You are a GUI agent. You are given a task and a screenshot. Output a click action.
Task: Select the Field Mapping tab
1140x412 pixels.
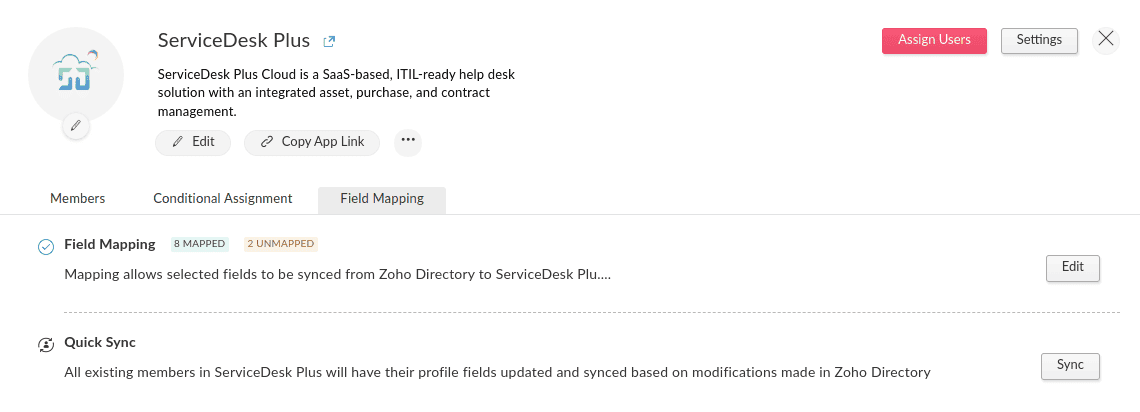[382, 199]
